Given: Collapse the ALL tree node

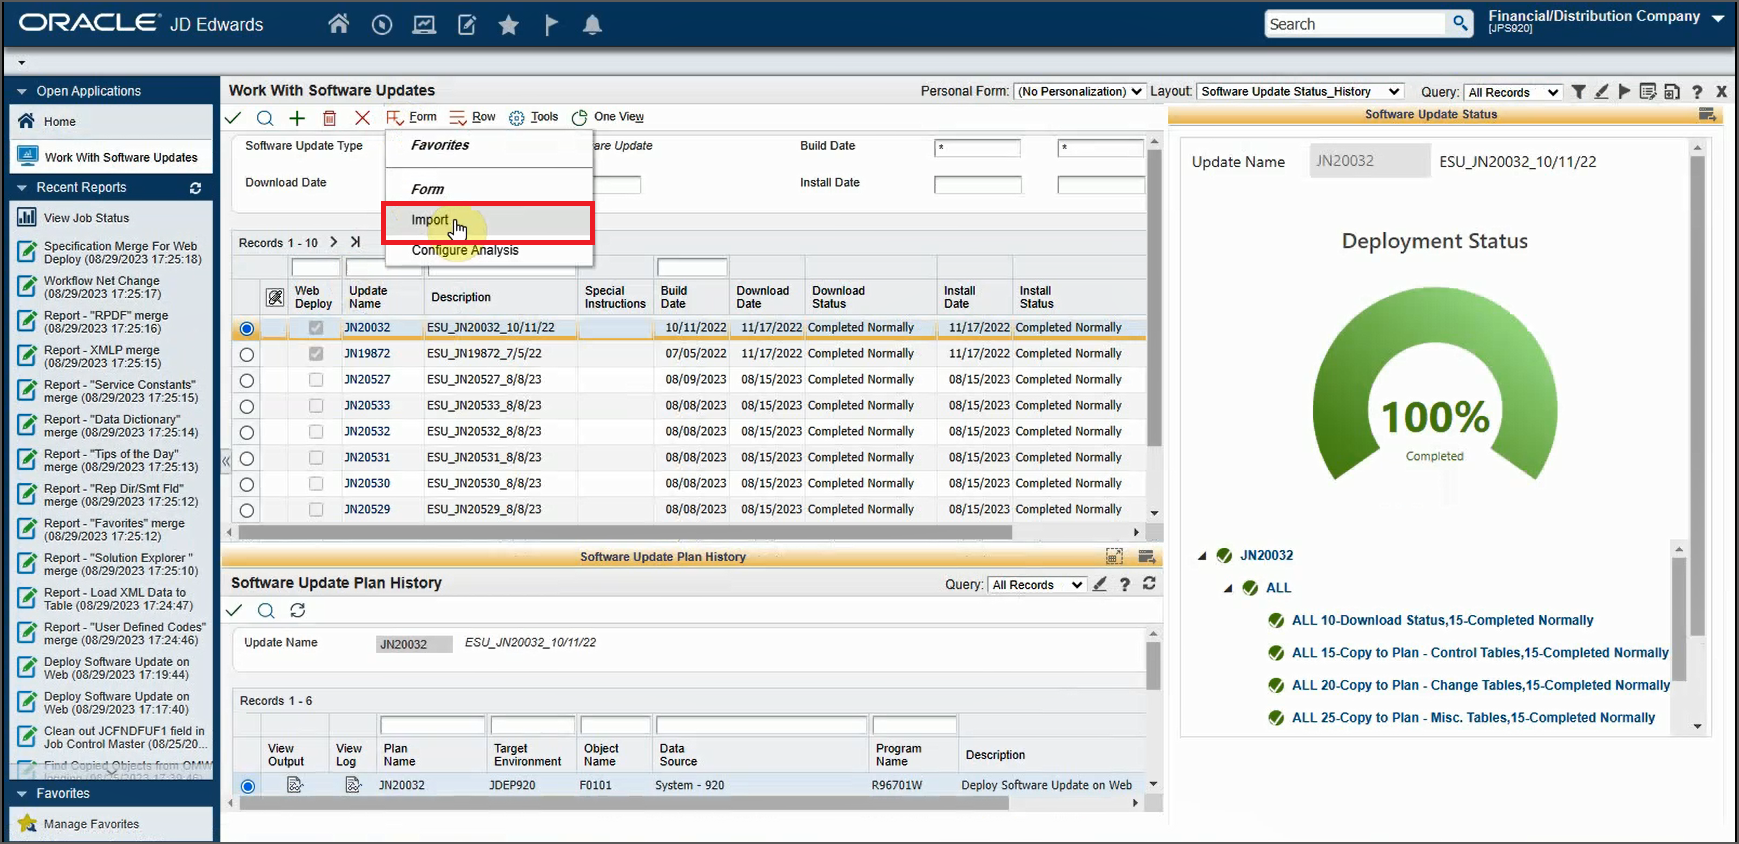Looking at the screenshot, I should (x=1227, y=588).
